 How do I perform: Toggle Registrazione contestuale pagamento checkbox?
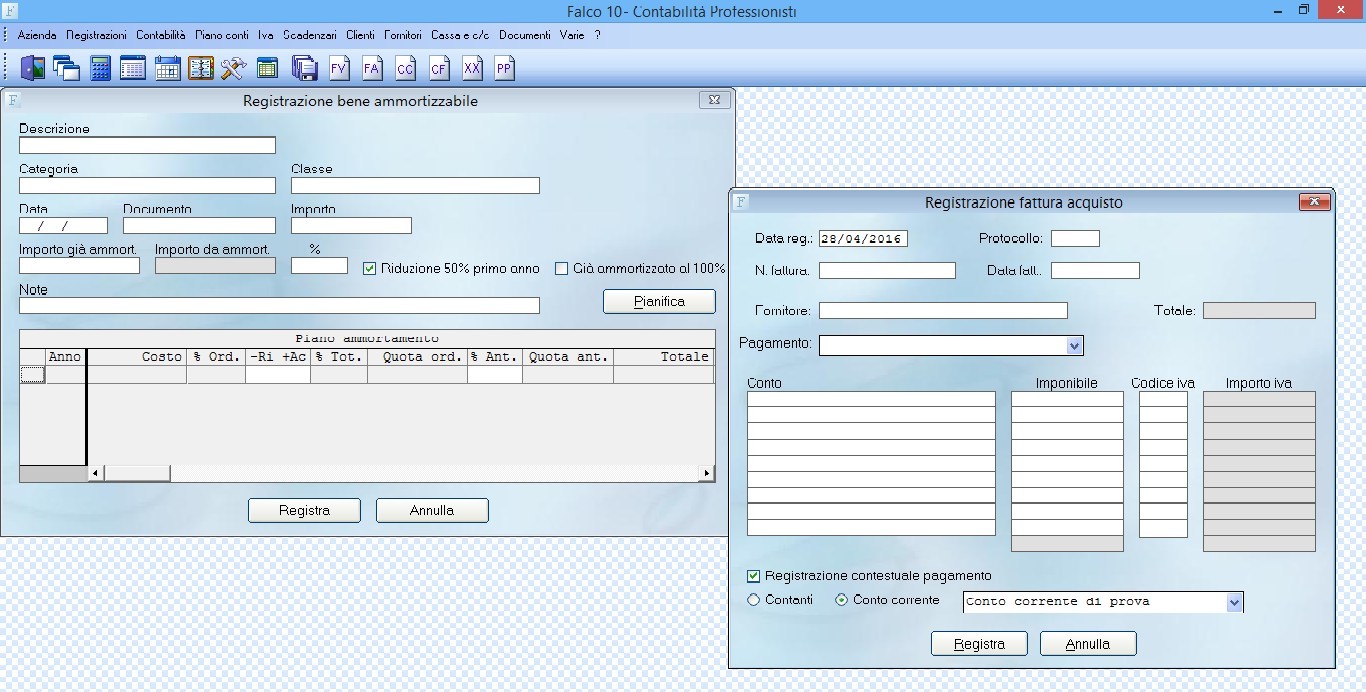pyautogui.click(x=753, y=576)
